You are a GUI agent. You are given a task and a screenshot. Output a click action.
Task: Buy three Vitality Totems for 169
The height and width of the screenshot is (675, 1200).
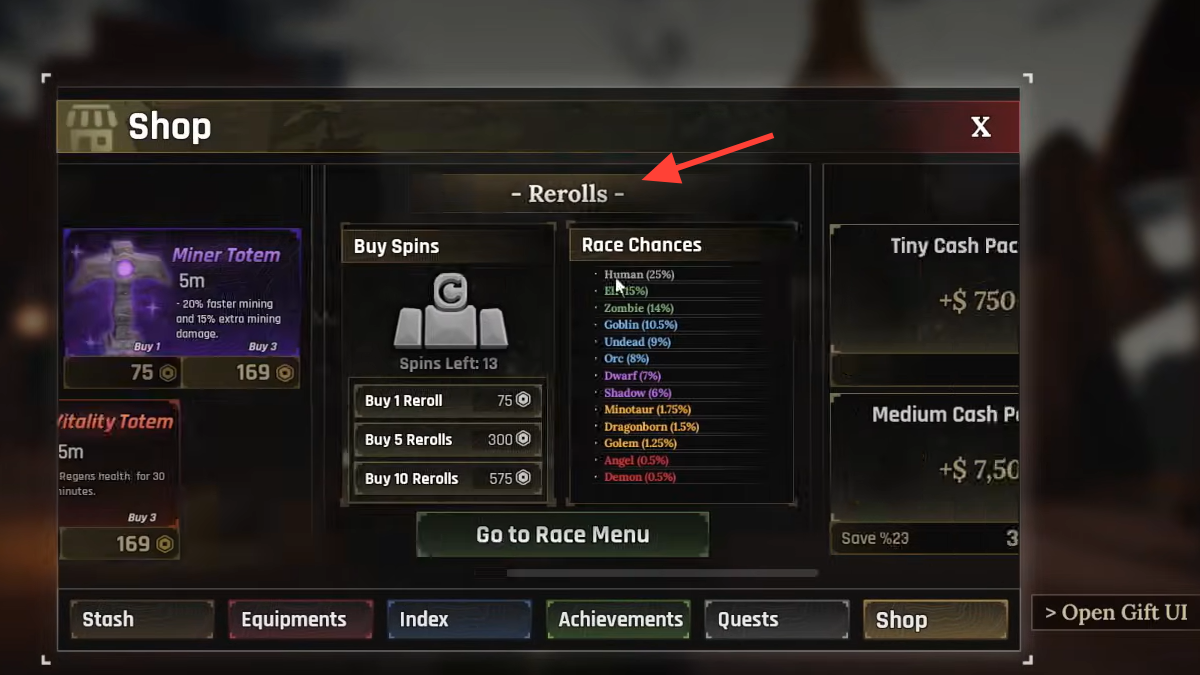click(x=120, y=544)
